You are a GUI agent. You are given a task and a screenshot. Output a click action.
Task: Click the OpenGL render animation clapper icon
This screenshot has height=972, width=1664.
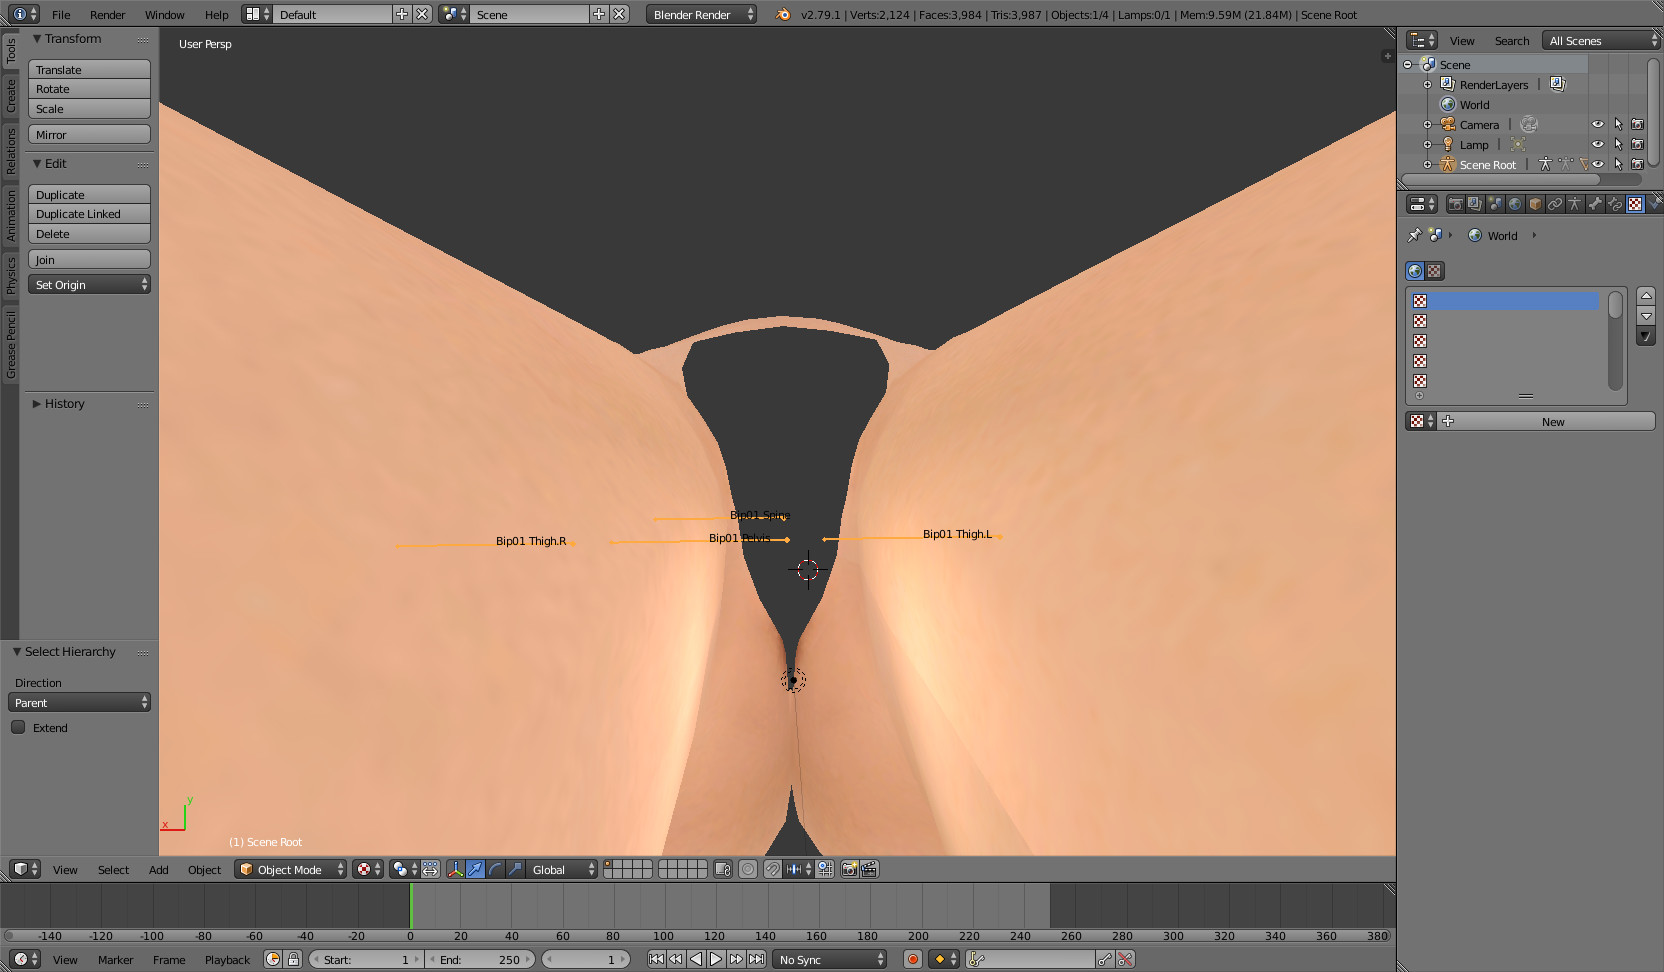pyautogui.click(x=869, y=869)
